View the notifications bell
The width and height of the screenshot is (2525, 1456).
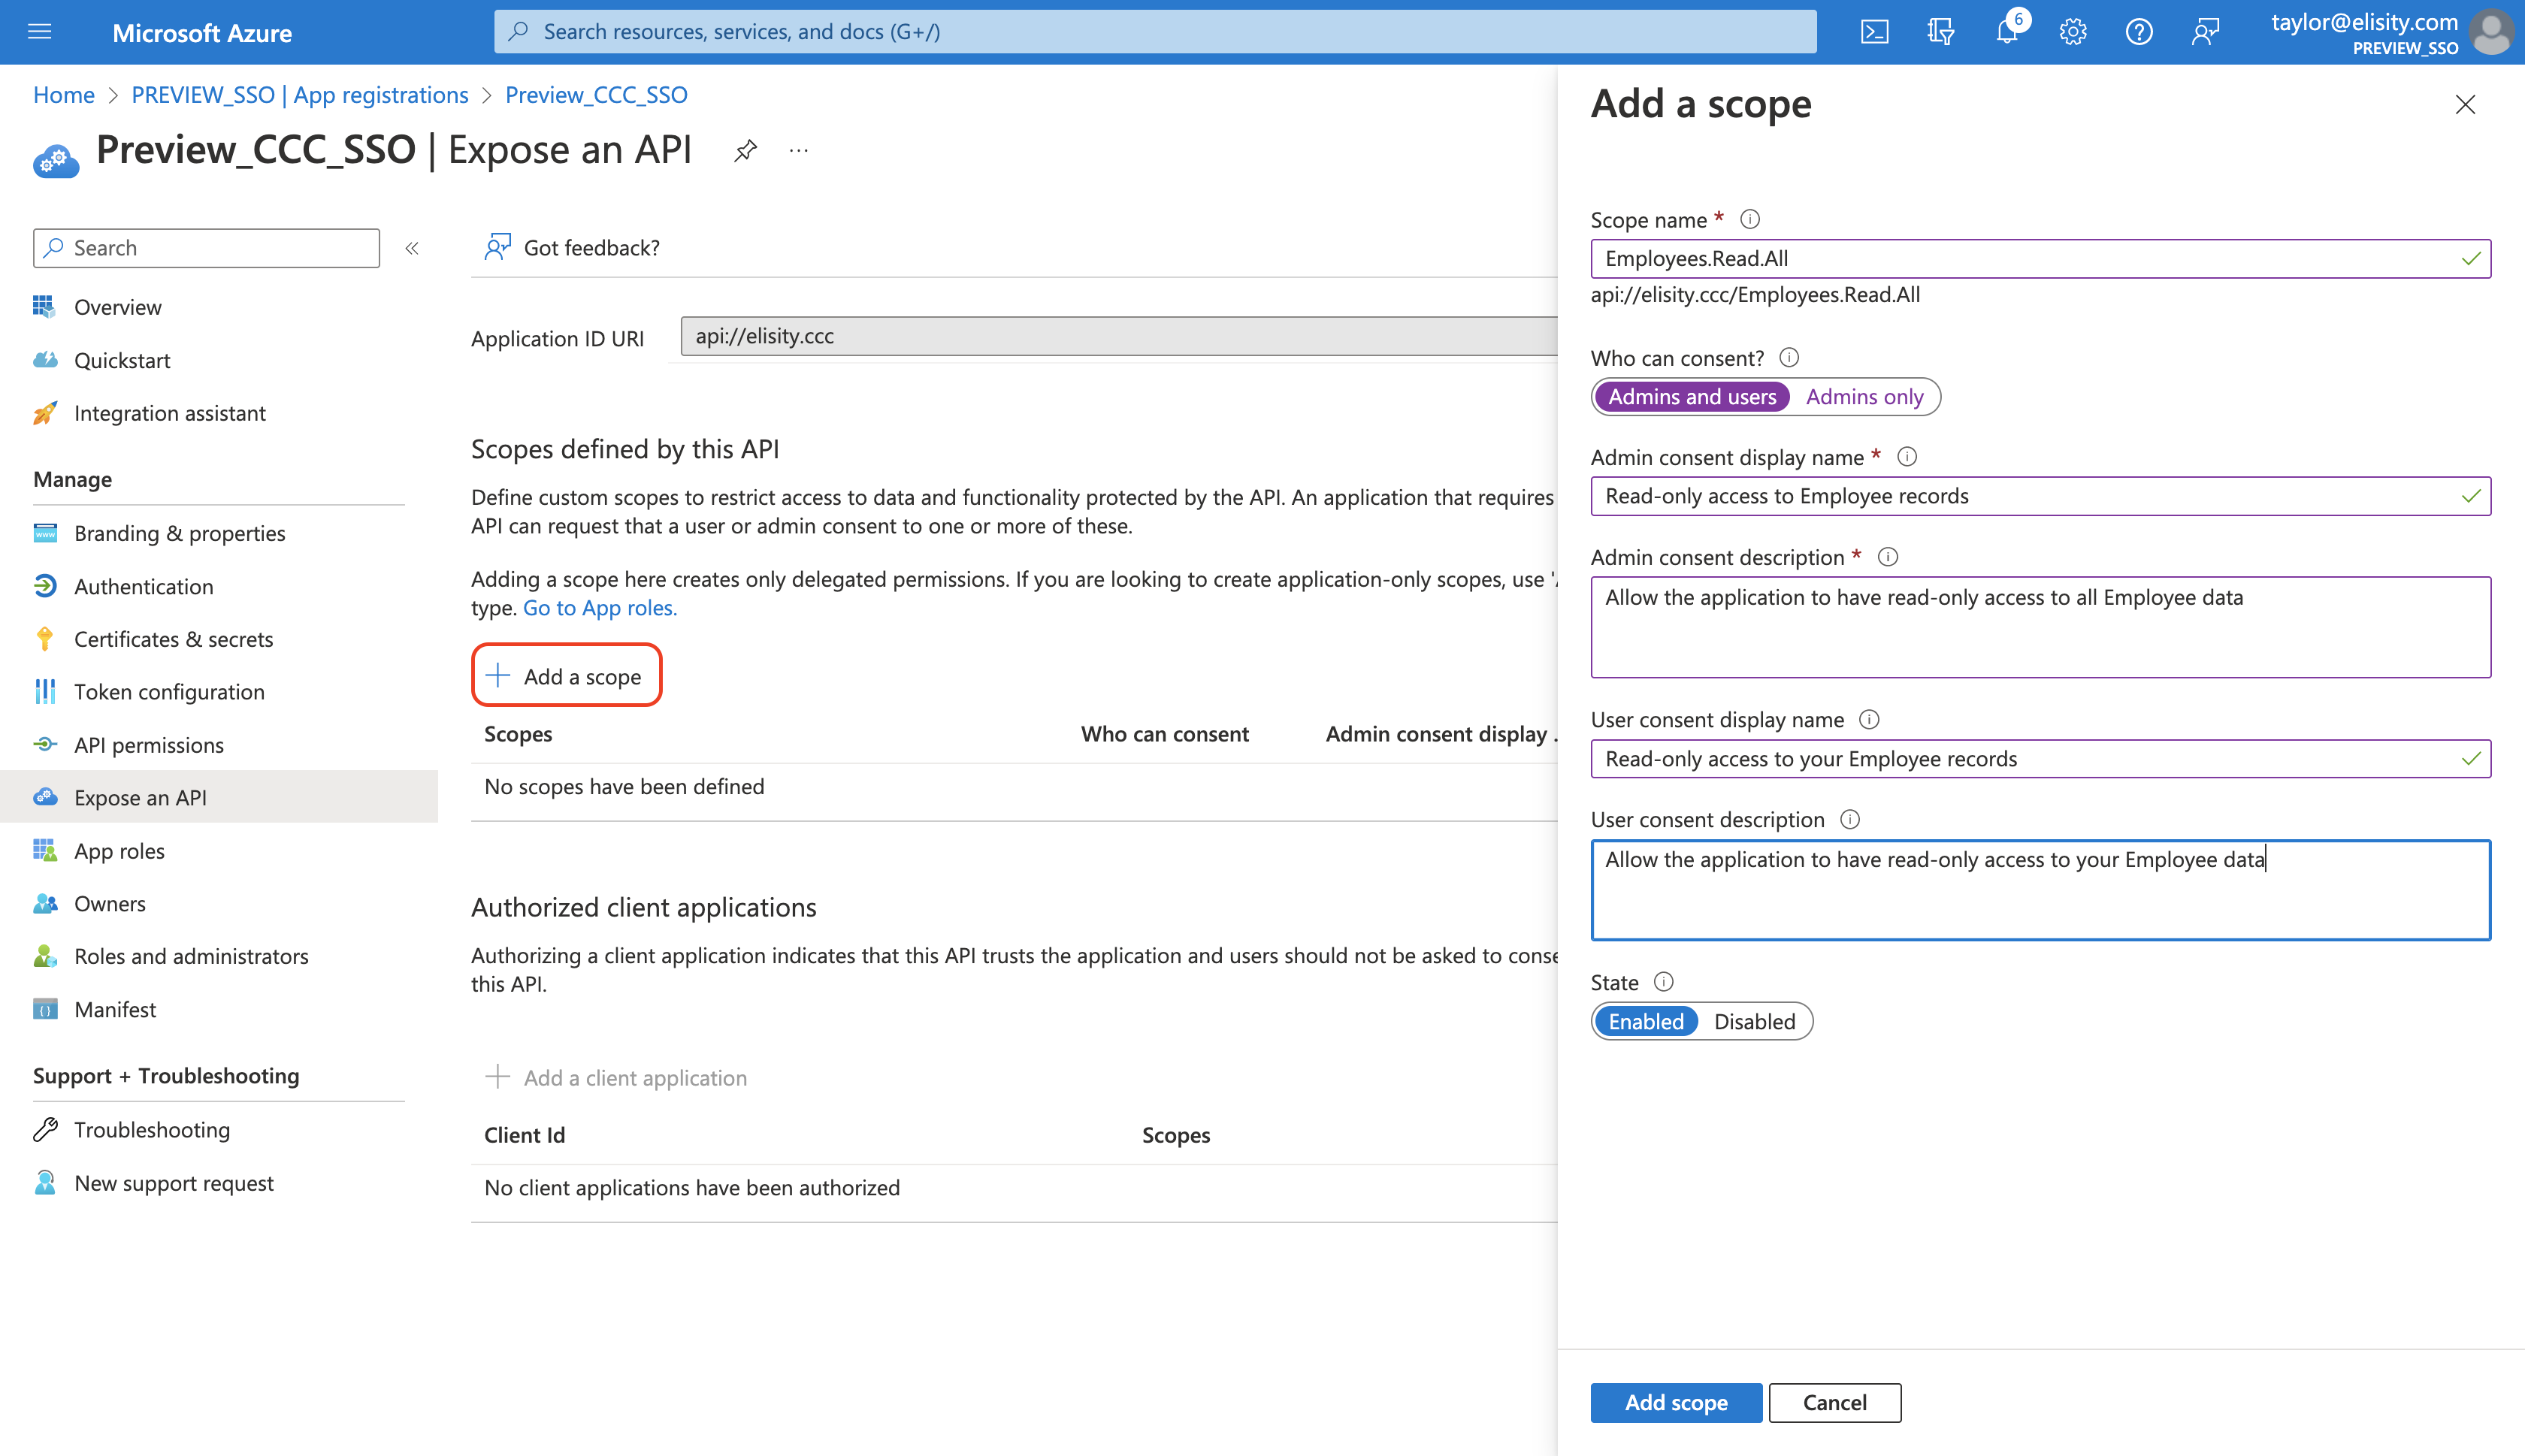2007,32
